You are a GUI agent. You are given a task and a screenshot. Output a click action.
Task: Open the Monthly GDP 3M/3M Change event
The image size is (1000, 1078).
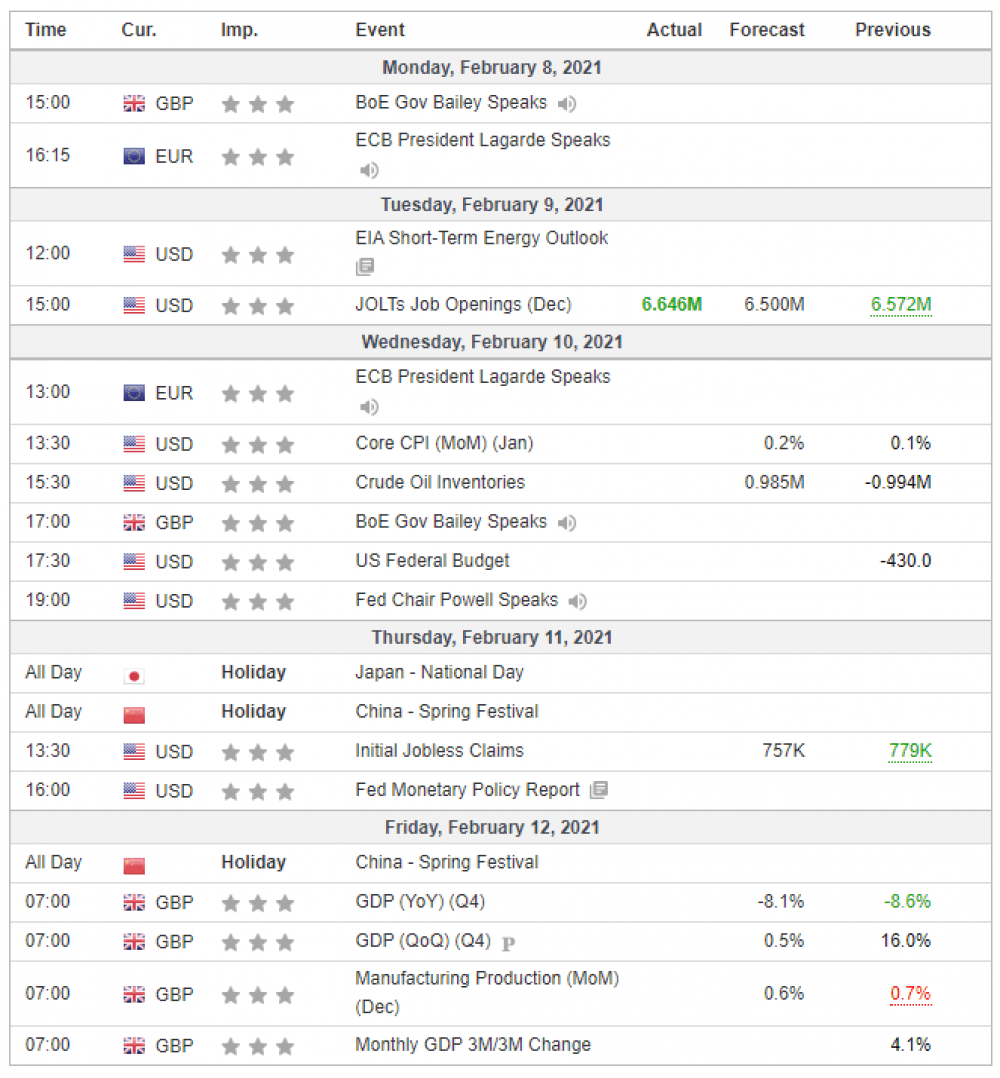tap(473, 1045)
